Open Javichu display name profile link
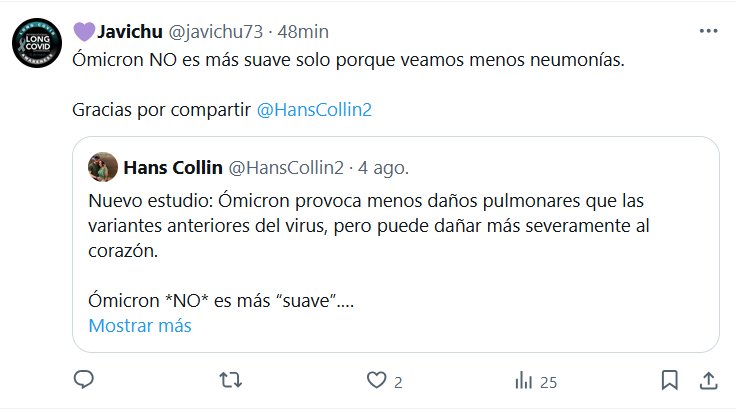 point(132,32)
